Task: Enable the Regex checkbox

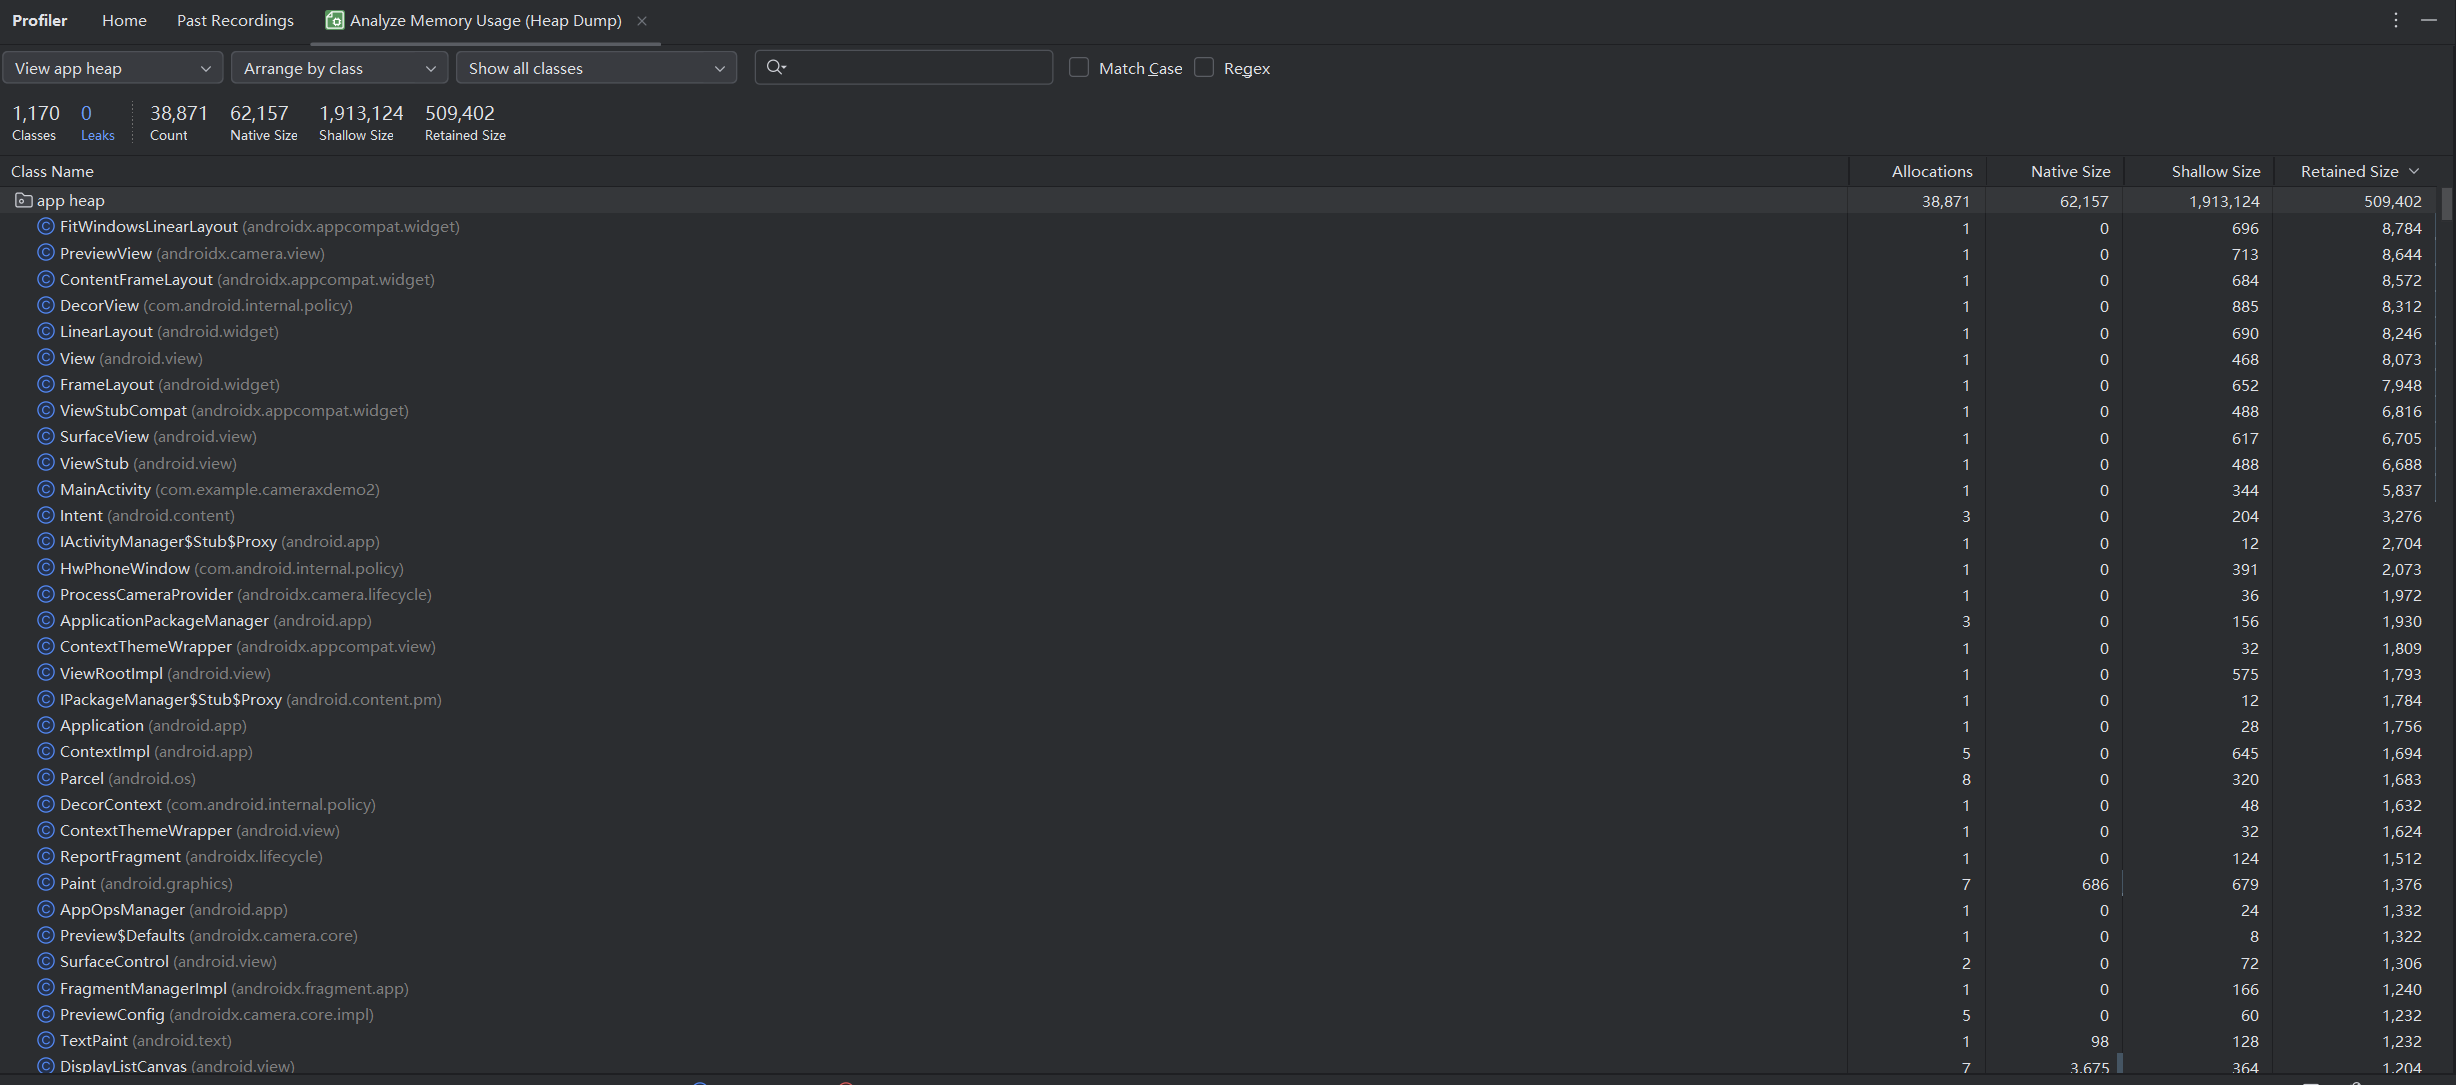Action: [x=1204, y=67]
